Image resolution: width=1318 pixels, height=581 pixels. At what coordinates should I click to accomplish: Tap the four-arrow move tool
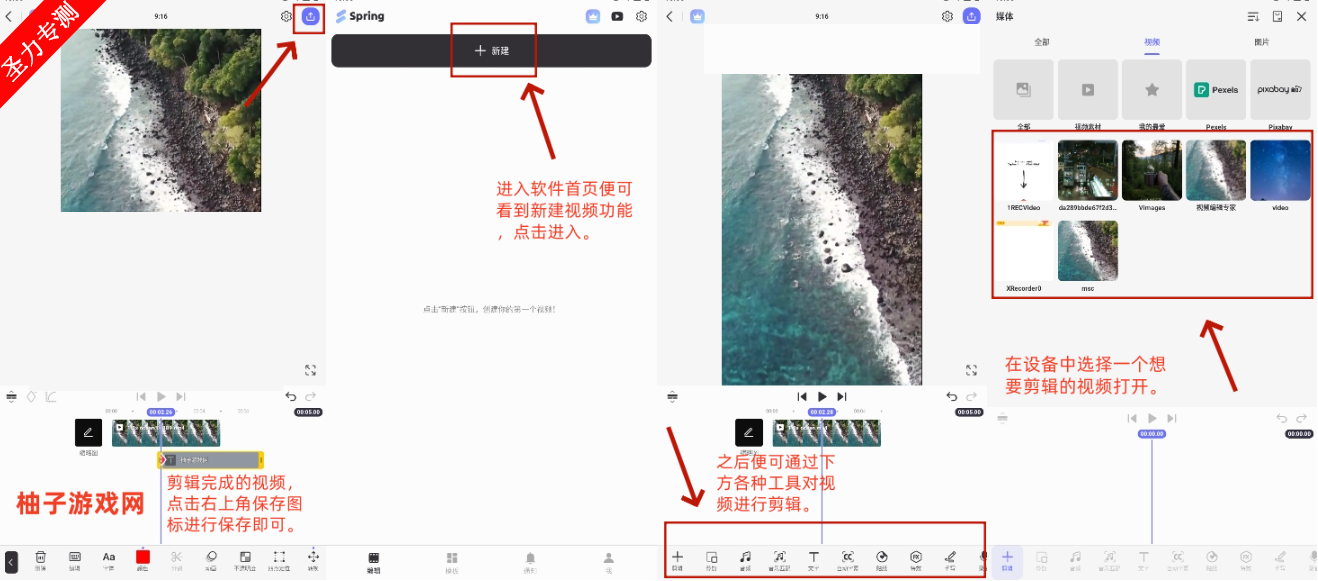[313, 559]
